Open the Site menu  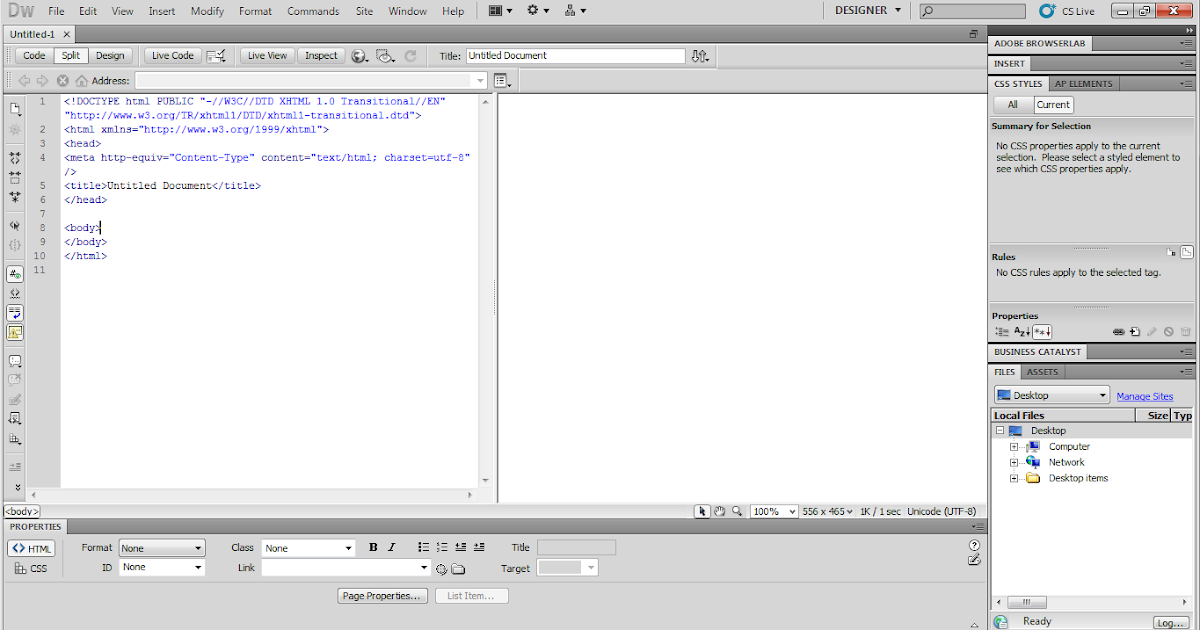(364, 11)
